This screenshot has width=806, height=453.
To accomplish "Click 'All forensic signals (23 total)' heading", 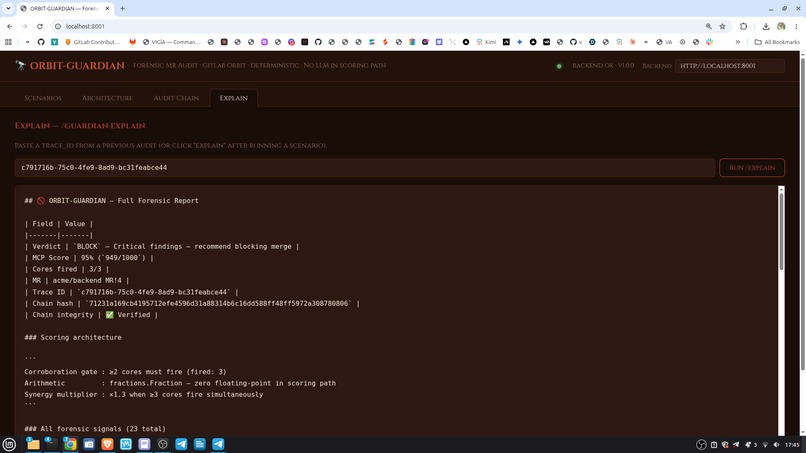I will [95, 428].
